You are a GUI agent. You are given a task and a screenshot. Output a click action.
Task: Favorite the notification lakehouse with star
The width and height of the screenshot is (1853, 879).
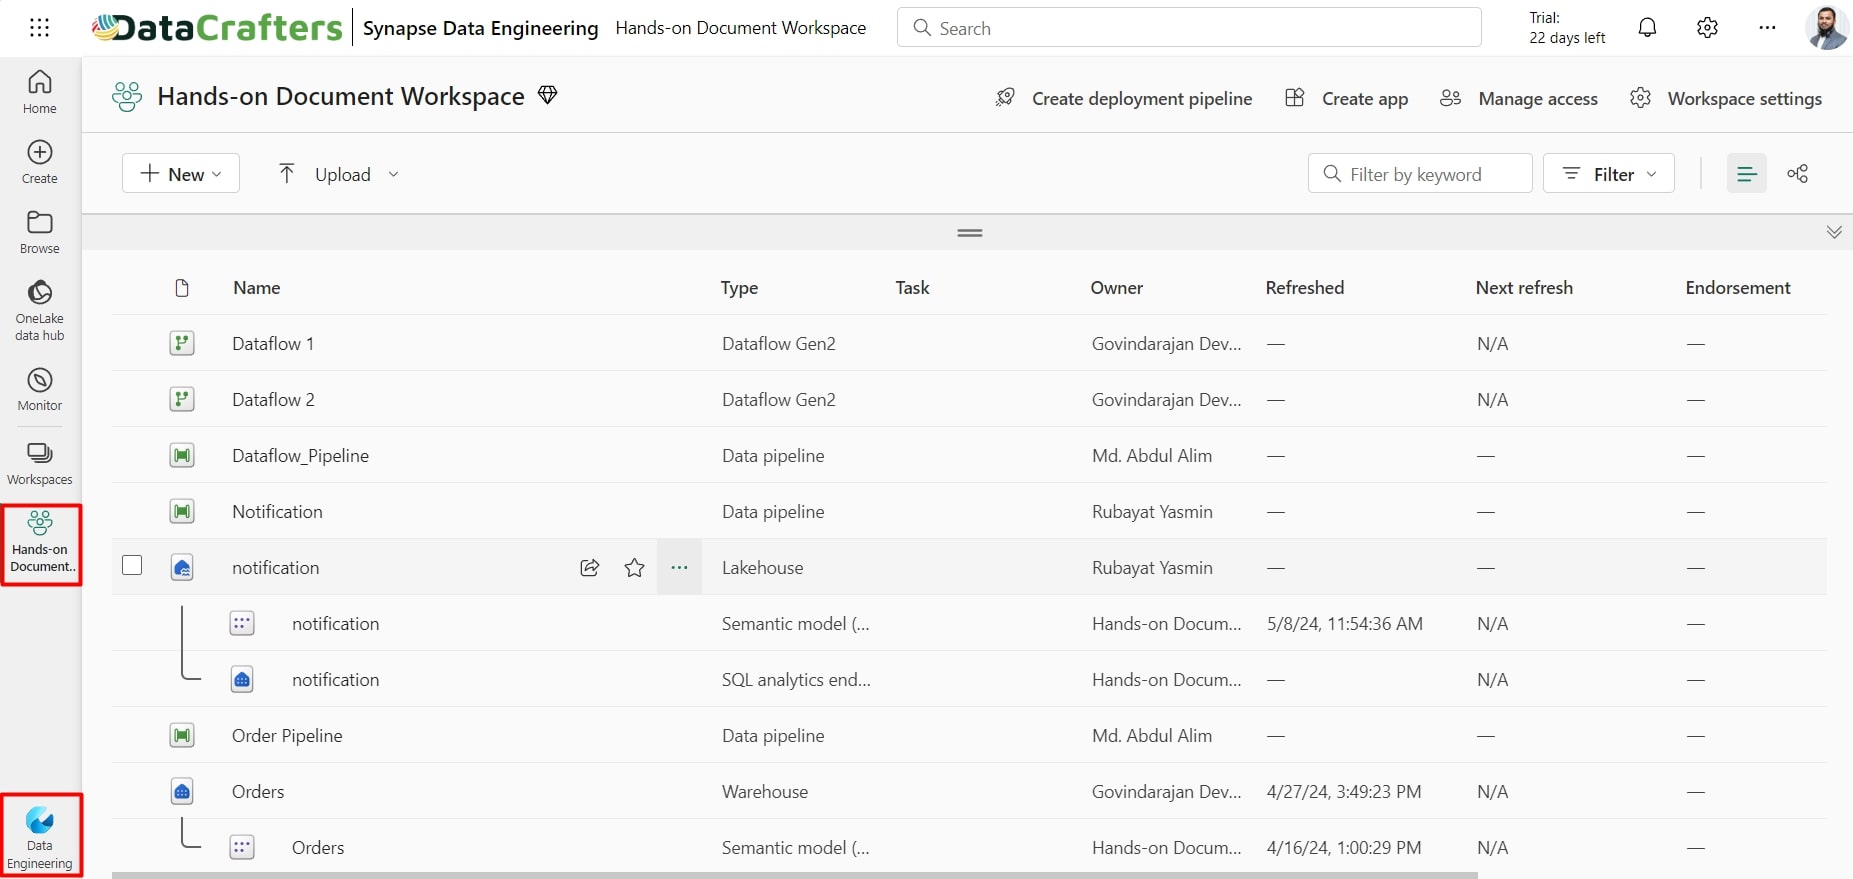point(634,568)
